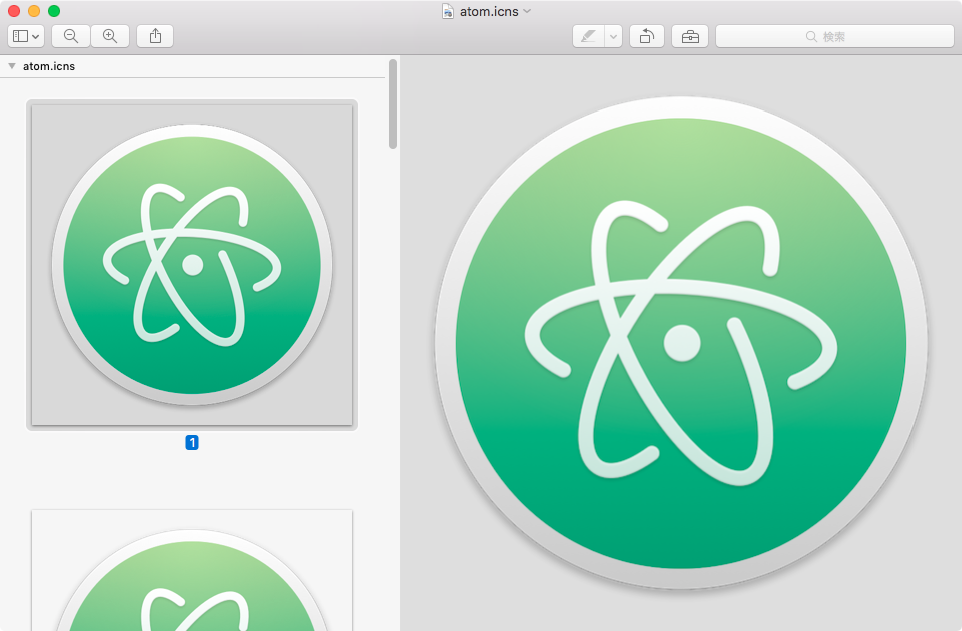Select the first atom icon thumbnail
The width and height of the screenshot is (962, 631).
pos(192,265)
